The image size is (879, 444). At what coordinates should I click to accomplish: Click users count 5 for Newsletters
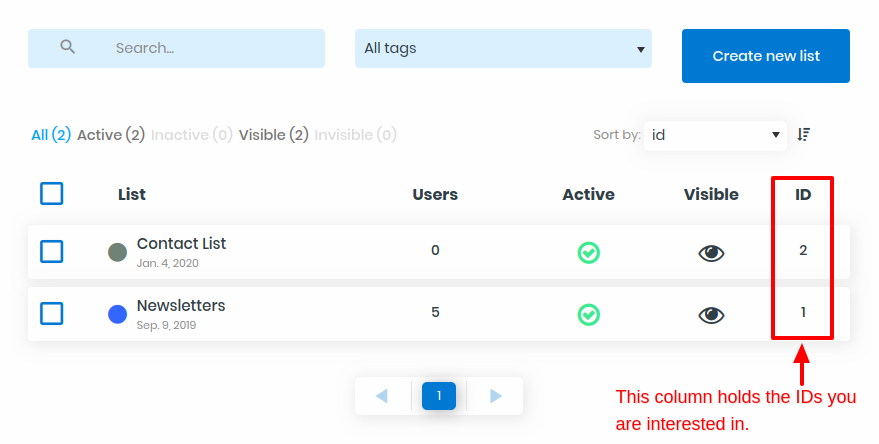tap(435, 312)
